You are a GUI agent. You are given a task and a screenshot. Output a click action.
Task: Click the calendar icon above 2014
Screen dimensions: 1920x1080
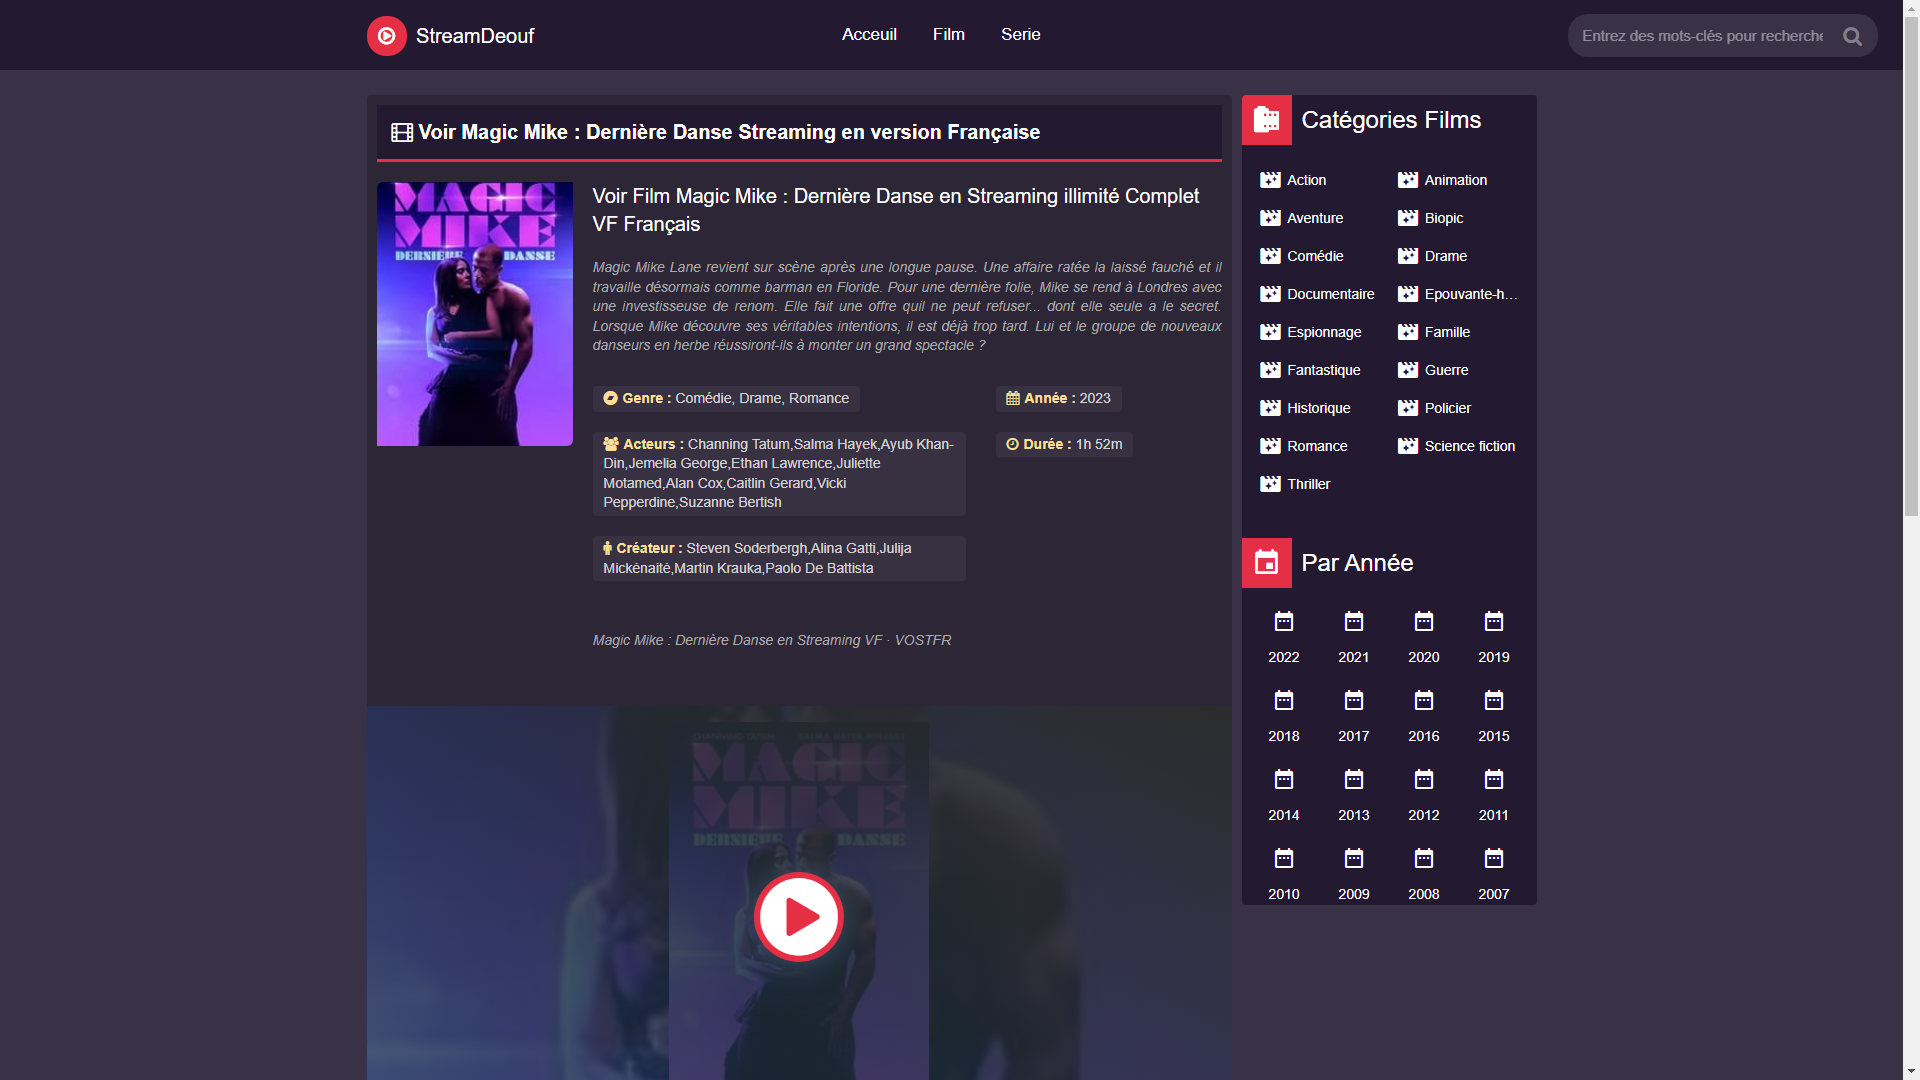click(1284, 779)
